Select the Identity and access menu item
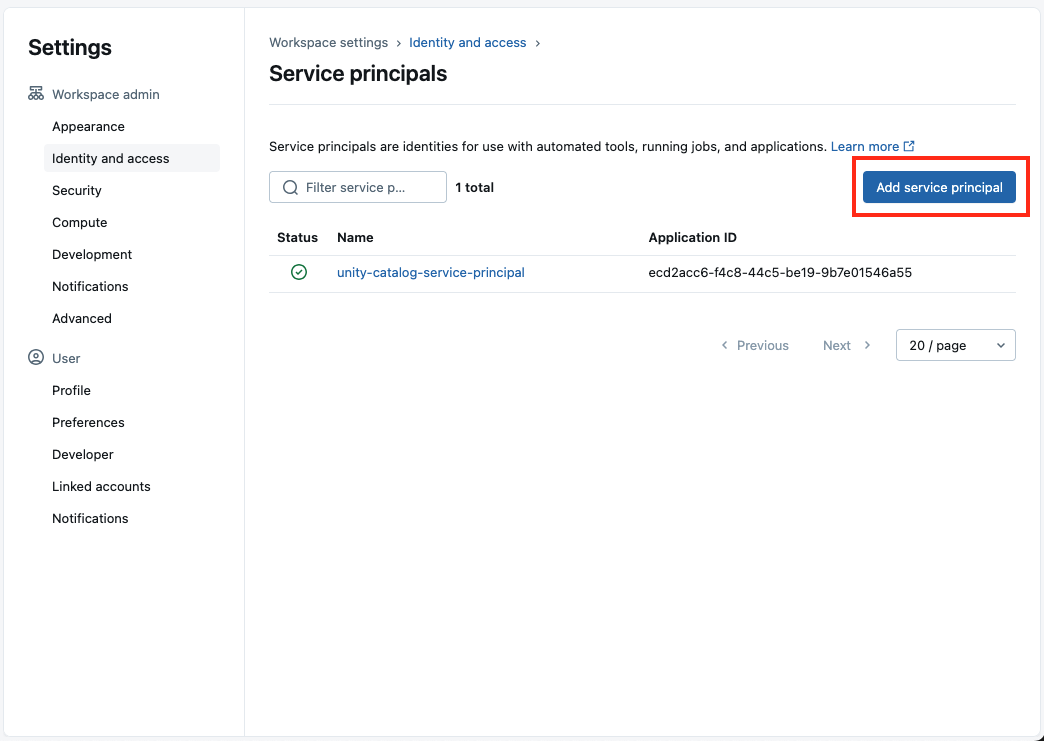Viewport: 1044px width, 741px height. (111, 158)
